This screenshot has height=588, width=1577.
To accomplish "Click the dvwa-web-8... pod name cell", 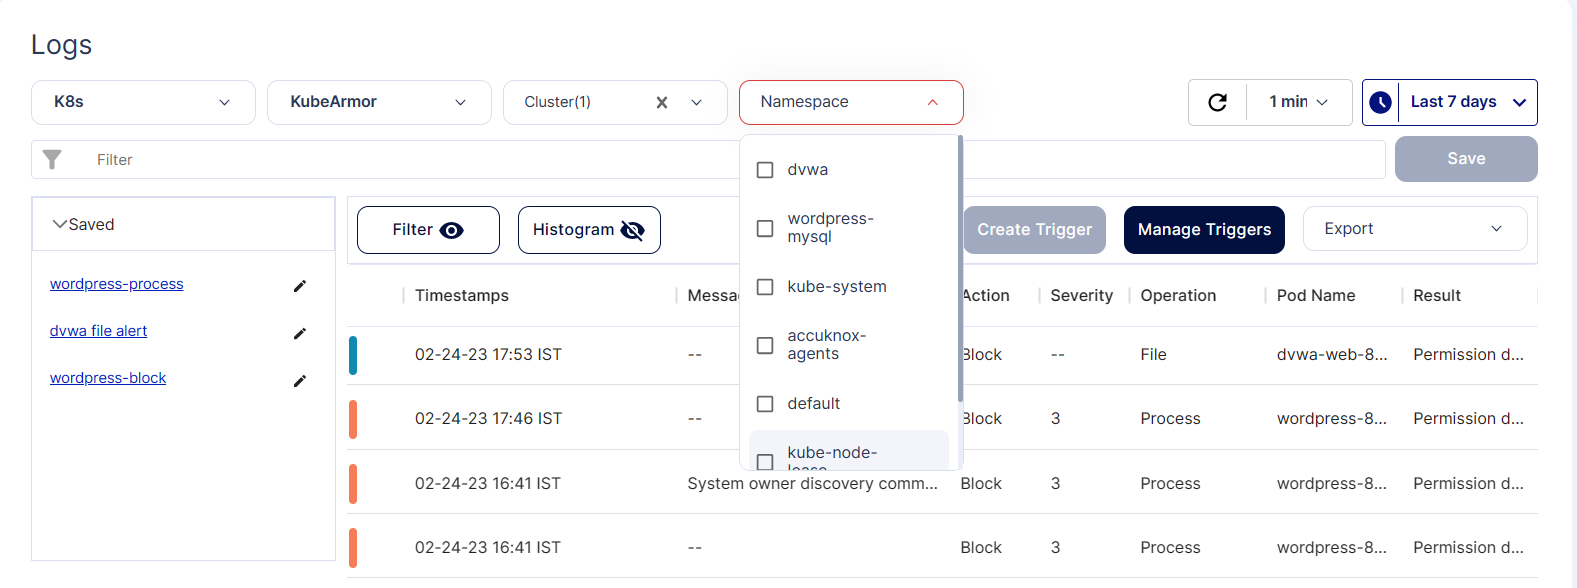I will point(1332,355).
